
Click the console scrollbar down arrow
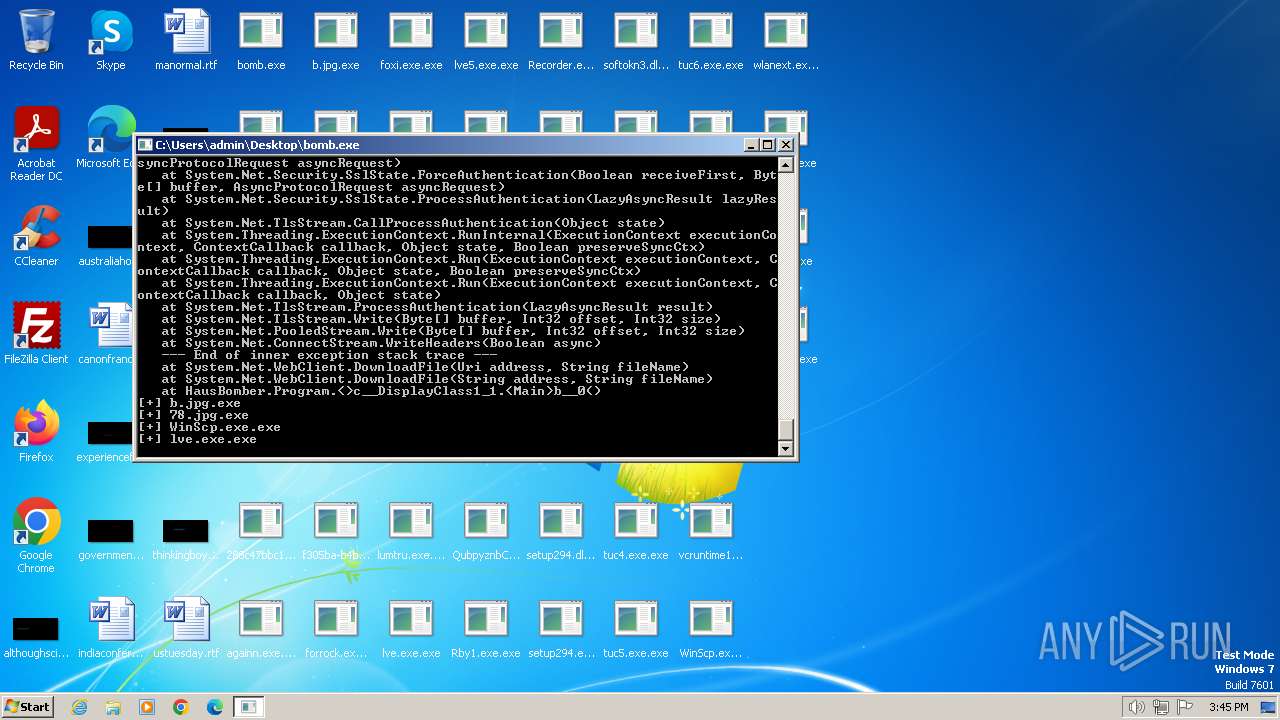coord(786,449)
